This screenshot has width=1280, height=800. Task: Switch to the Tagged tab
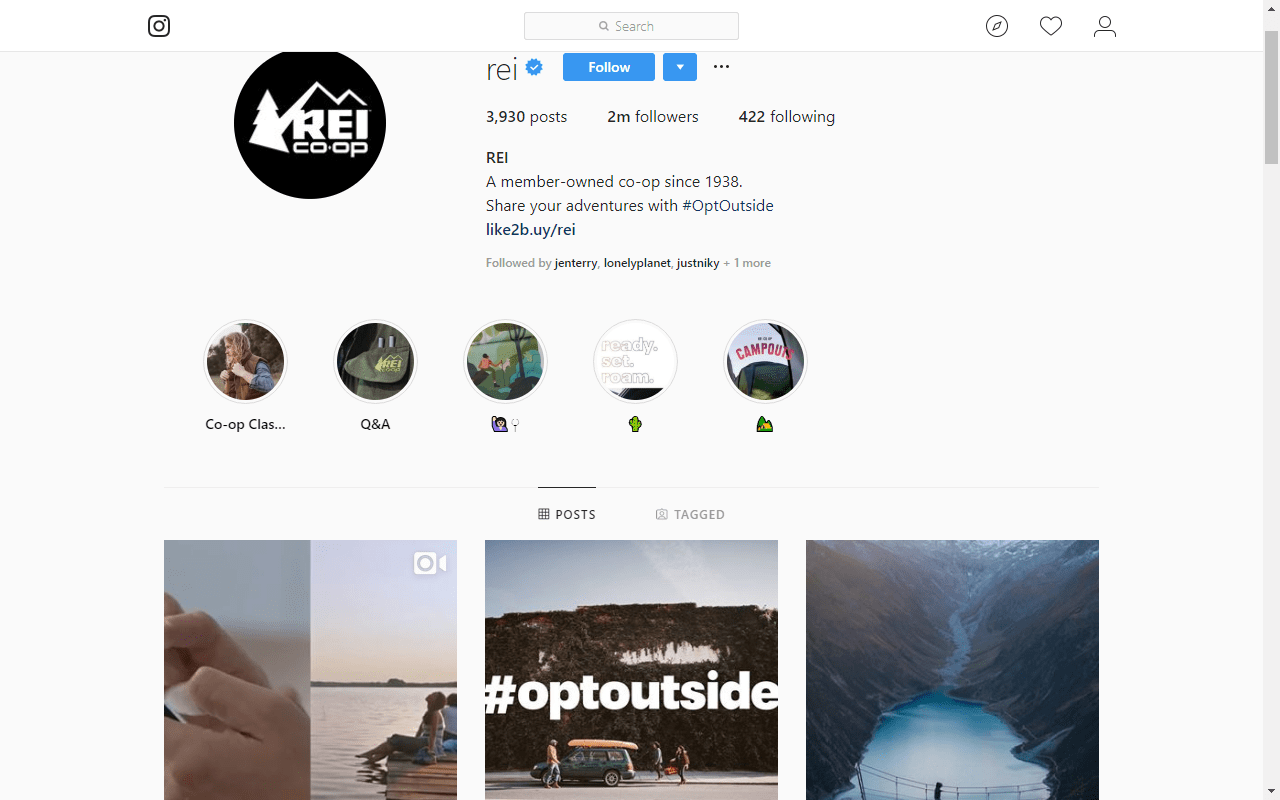tap(690, 514)
